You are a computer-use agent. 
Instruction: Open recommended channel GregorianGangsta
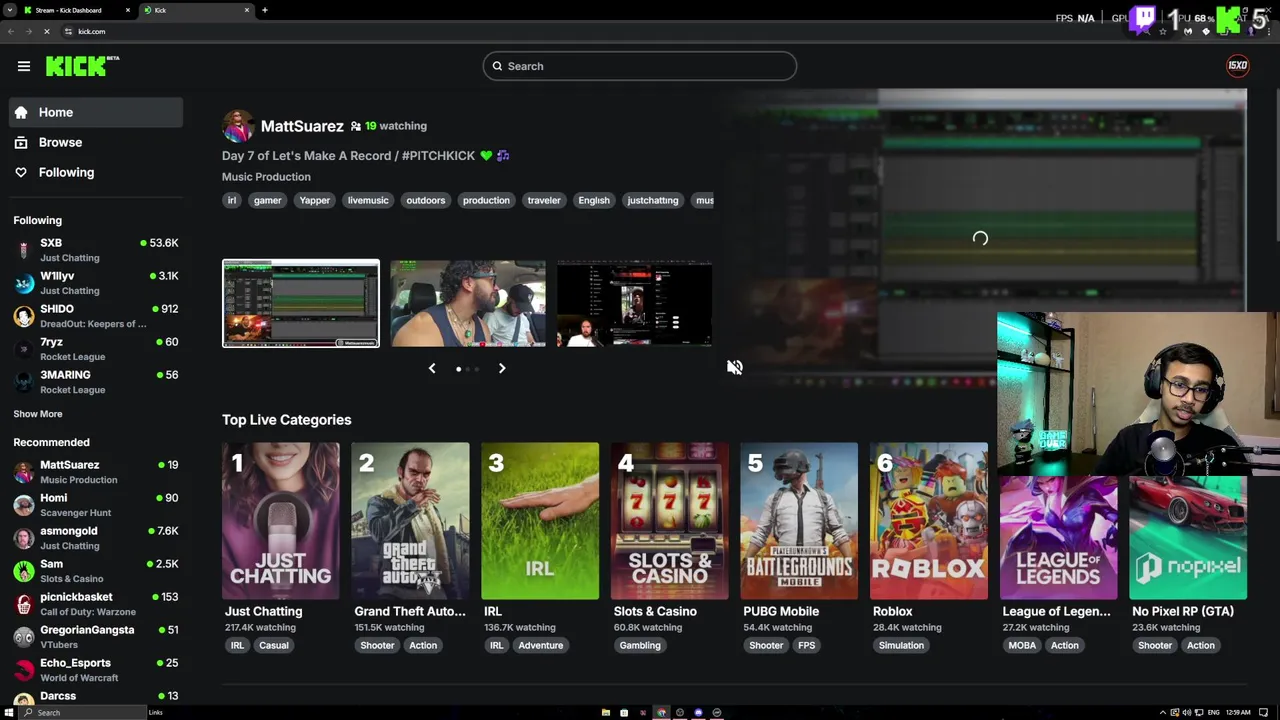point(96,637)
